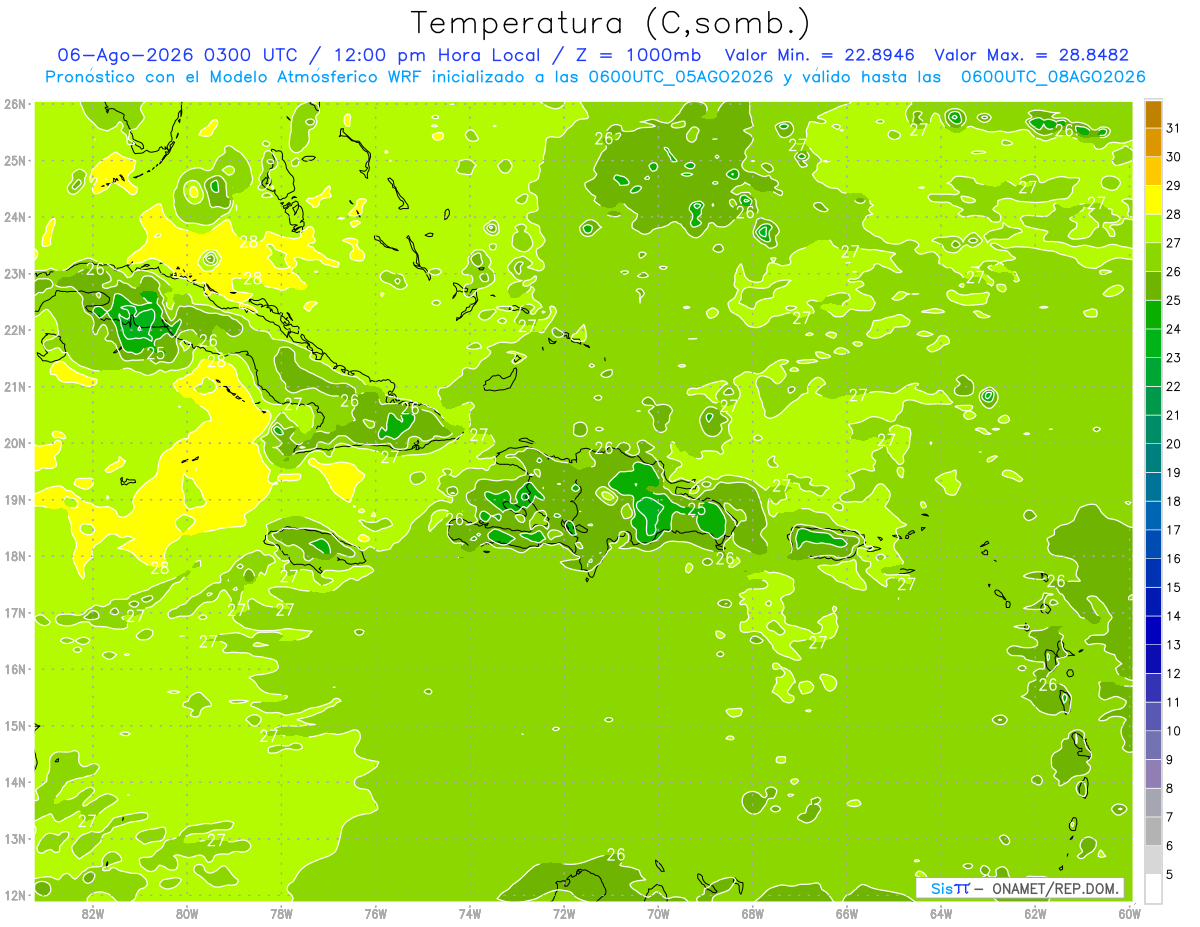Click the '20' label on the color scale
The height and width of the screenshot is (927, 1200).
coord(1174,444)
